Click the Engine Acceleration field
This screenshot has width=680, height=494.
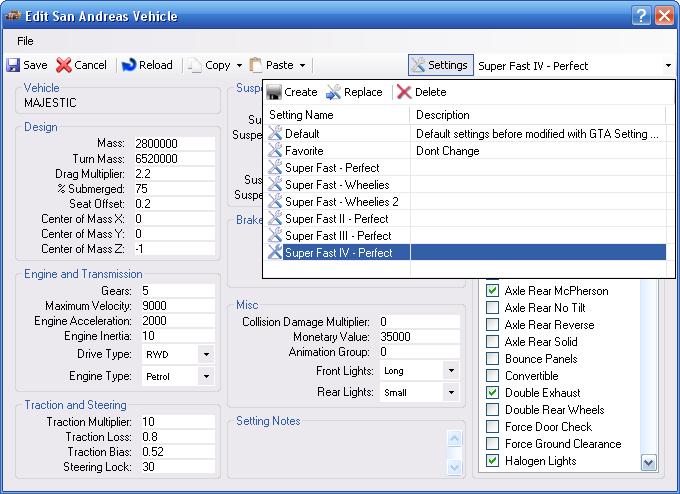[x=177, y=321]
